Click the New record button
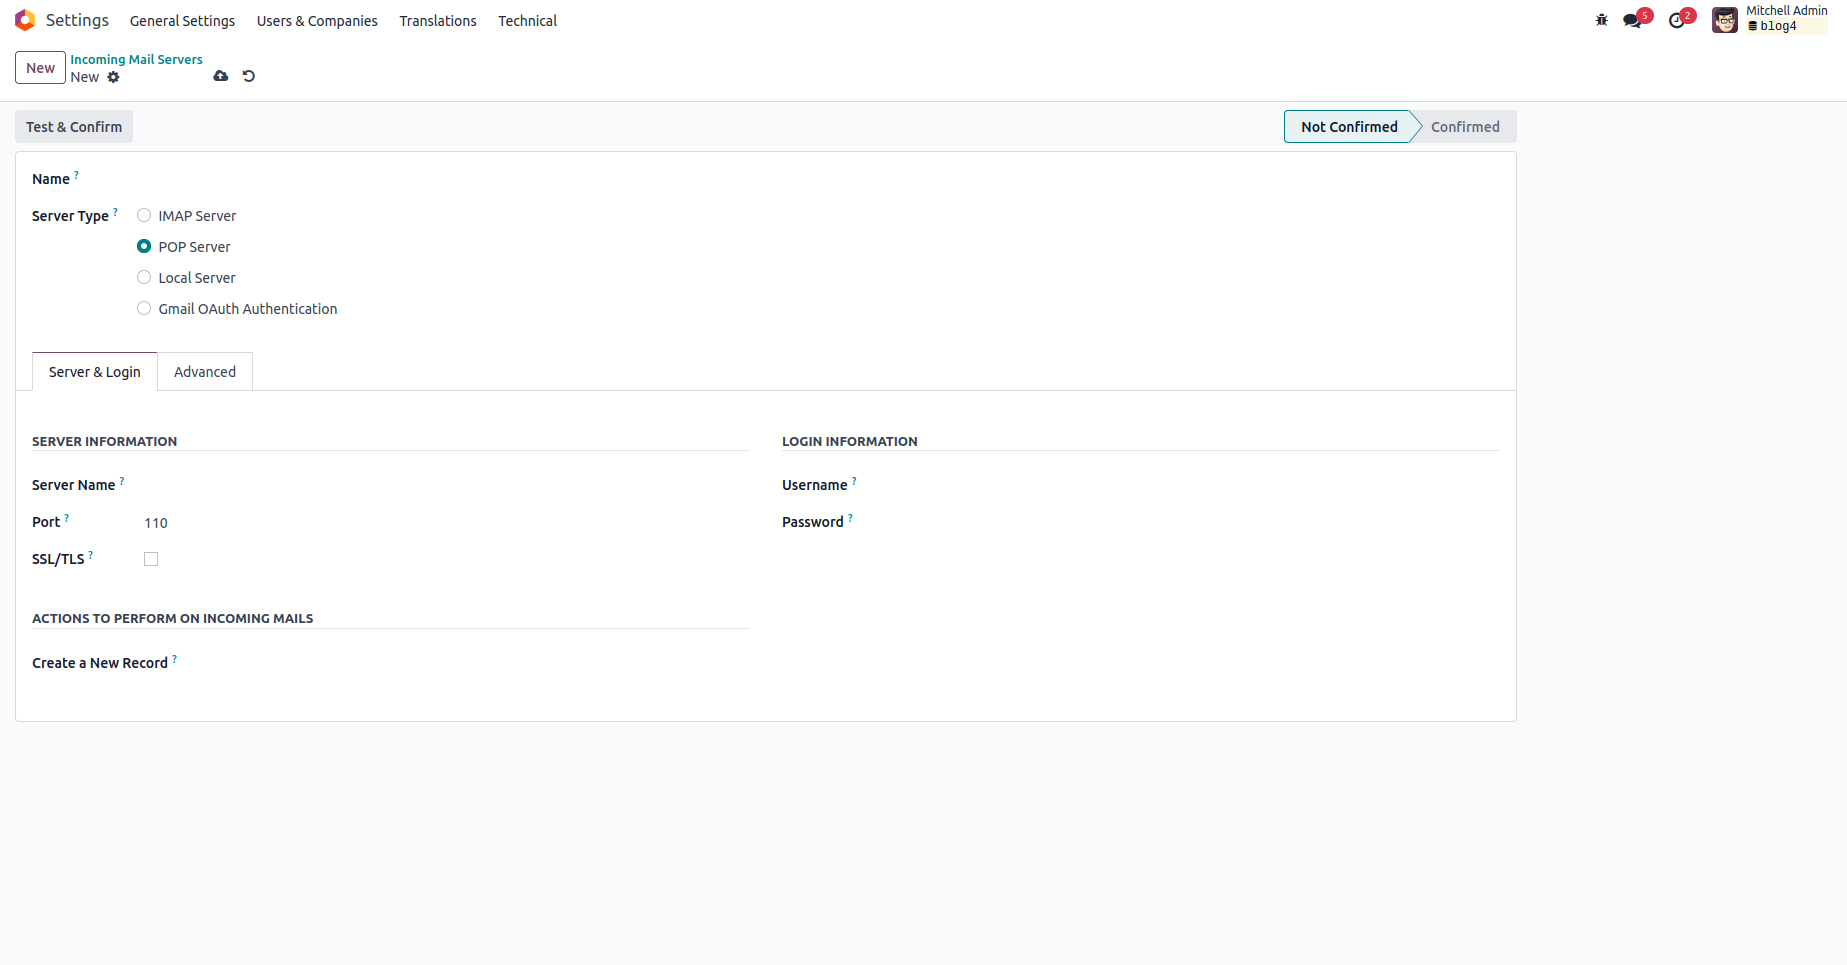This screenshot has width=1847, height=965. point(40,68)
